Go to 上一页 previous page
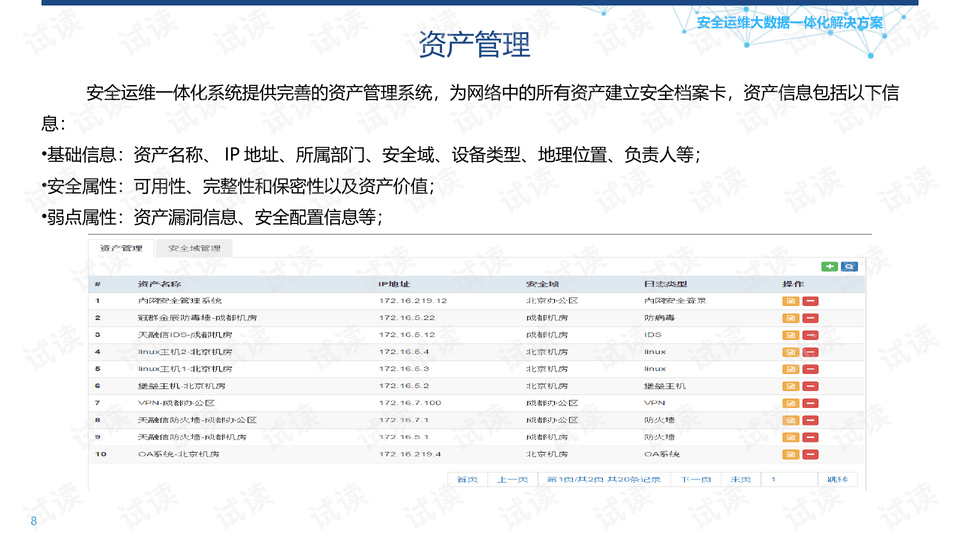 (512, 479)
